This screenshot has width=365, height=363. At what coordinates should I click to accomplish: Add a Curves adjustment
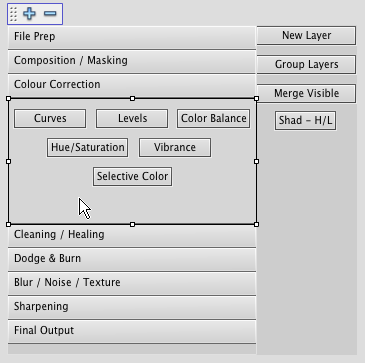pos(50,119)
